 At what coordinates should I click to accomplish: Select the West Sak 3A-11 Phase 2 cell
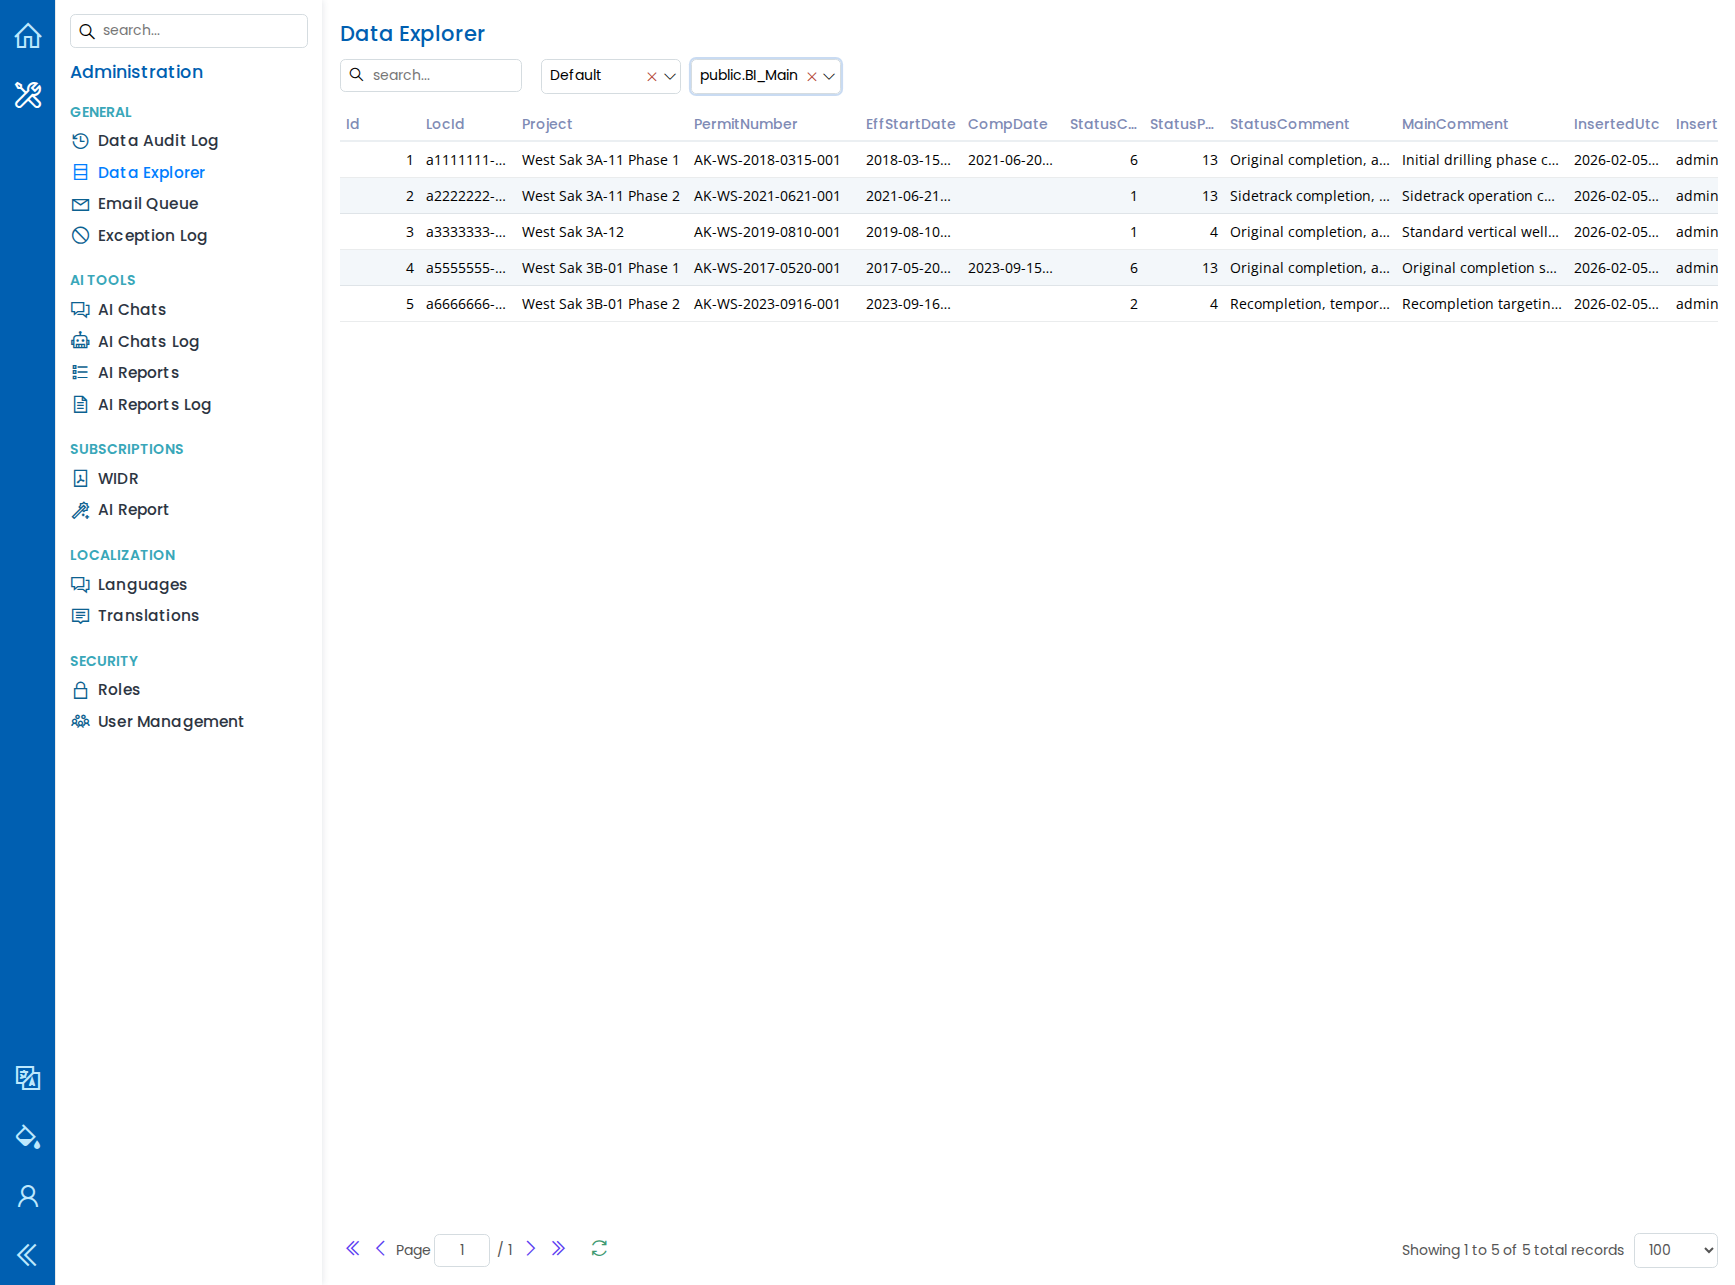pos(600,196)
